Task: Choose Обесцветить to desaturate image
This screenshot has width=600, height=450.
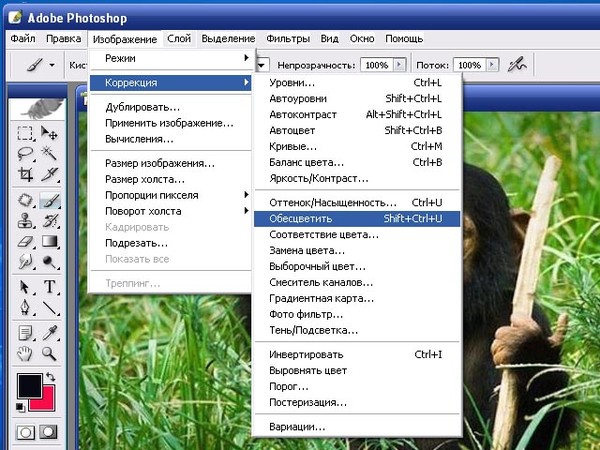Action: 357,219
